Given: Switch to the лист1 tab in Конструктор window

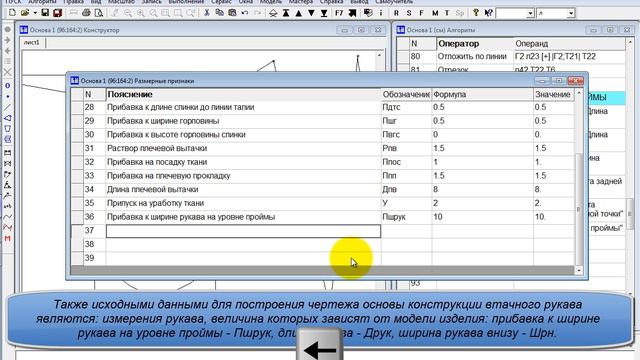Looking at the screenshot, I should [x=32, y=43].
